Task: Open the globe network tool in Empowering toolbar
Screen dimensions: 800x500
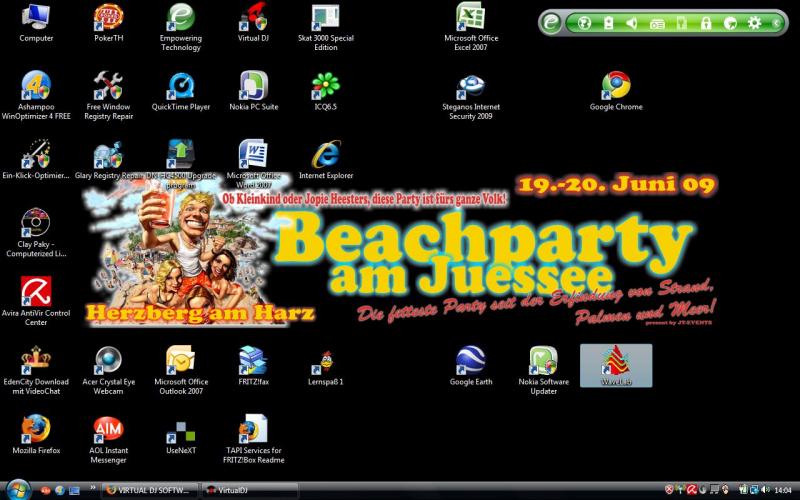Action: pos(584,23)
